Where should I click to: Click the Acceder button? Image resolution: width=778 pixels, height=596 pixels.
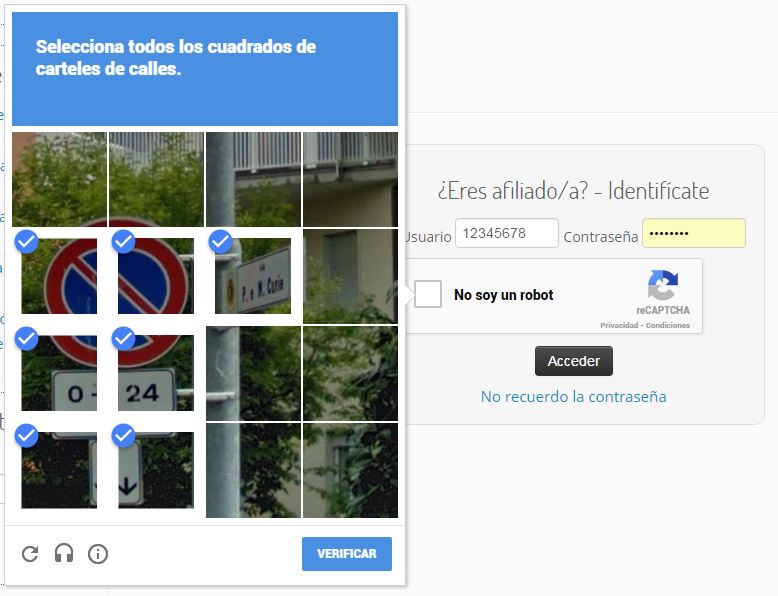coord(574,361)
